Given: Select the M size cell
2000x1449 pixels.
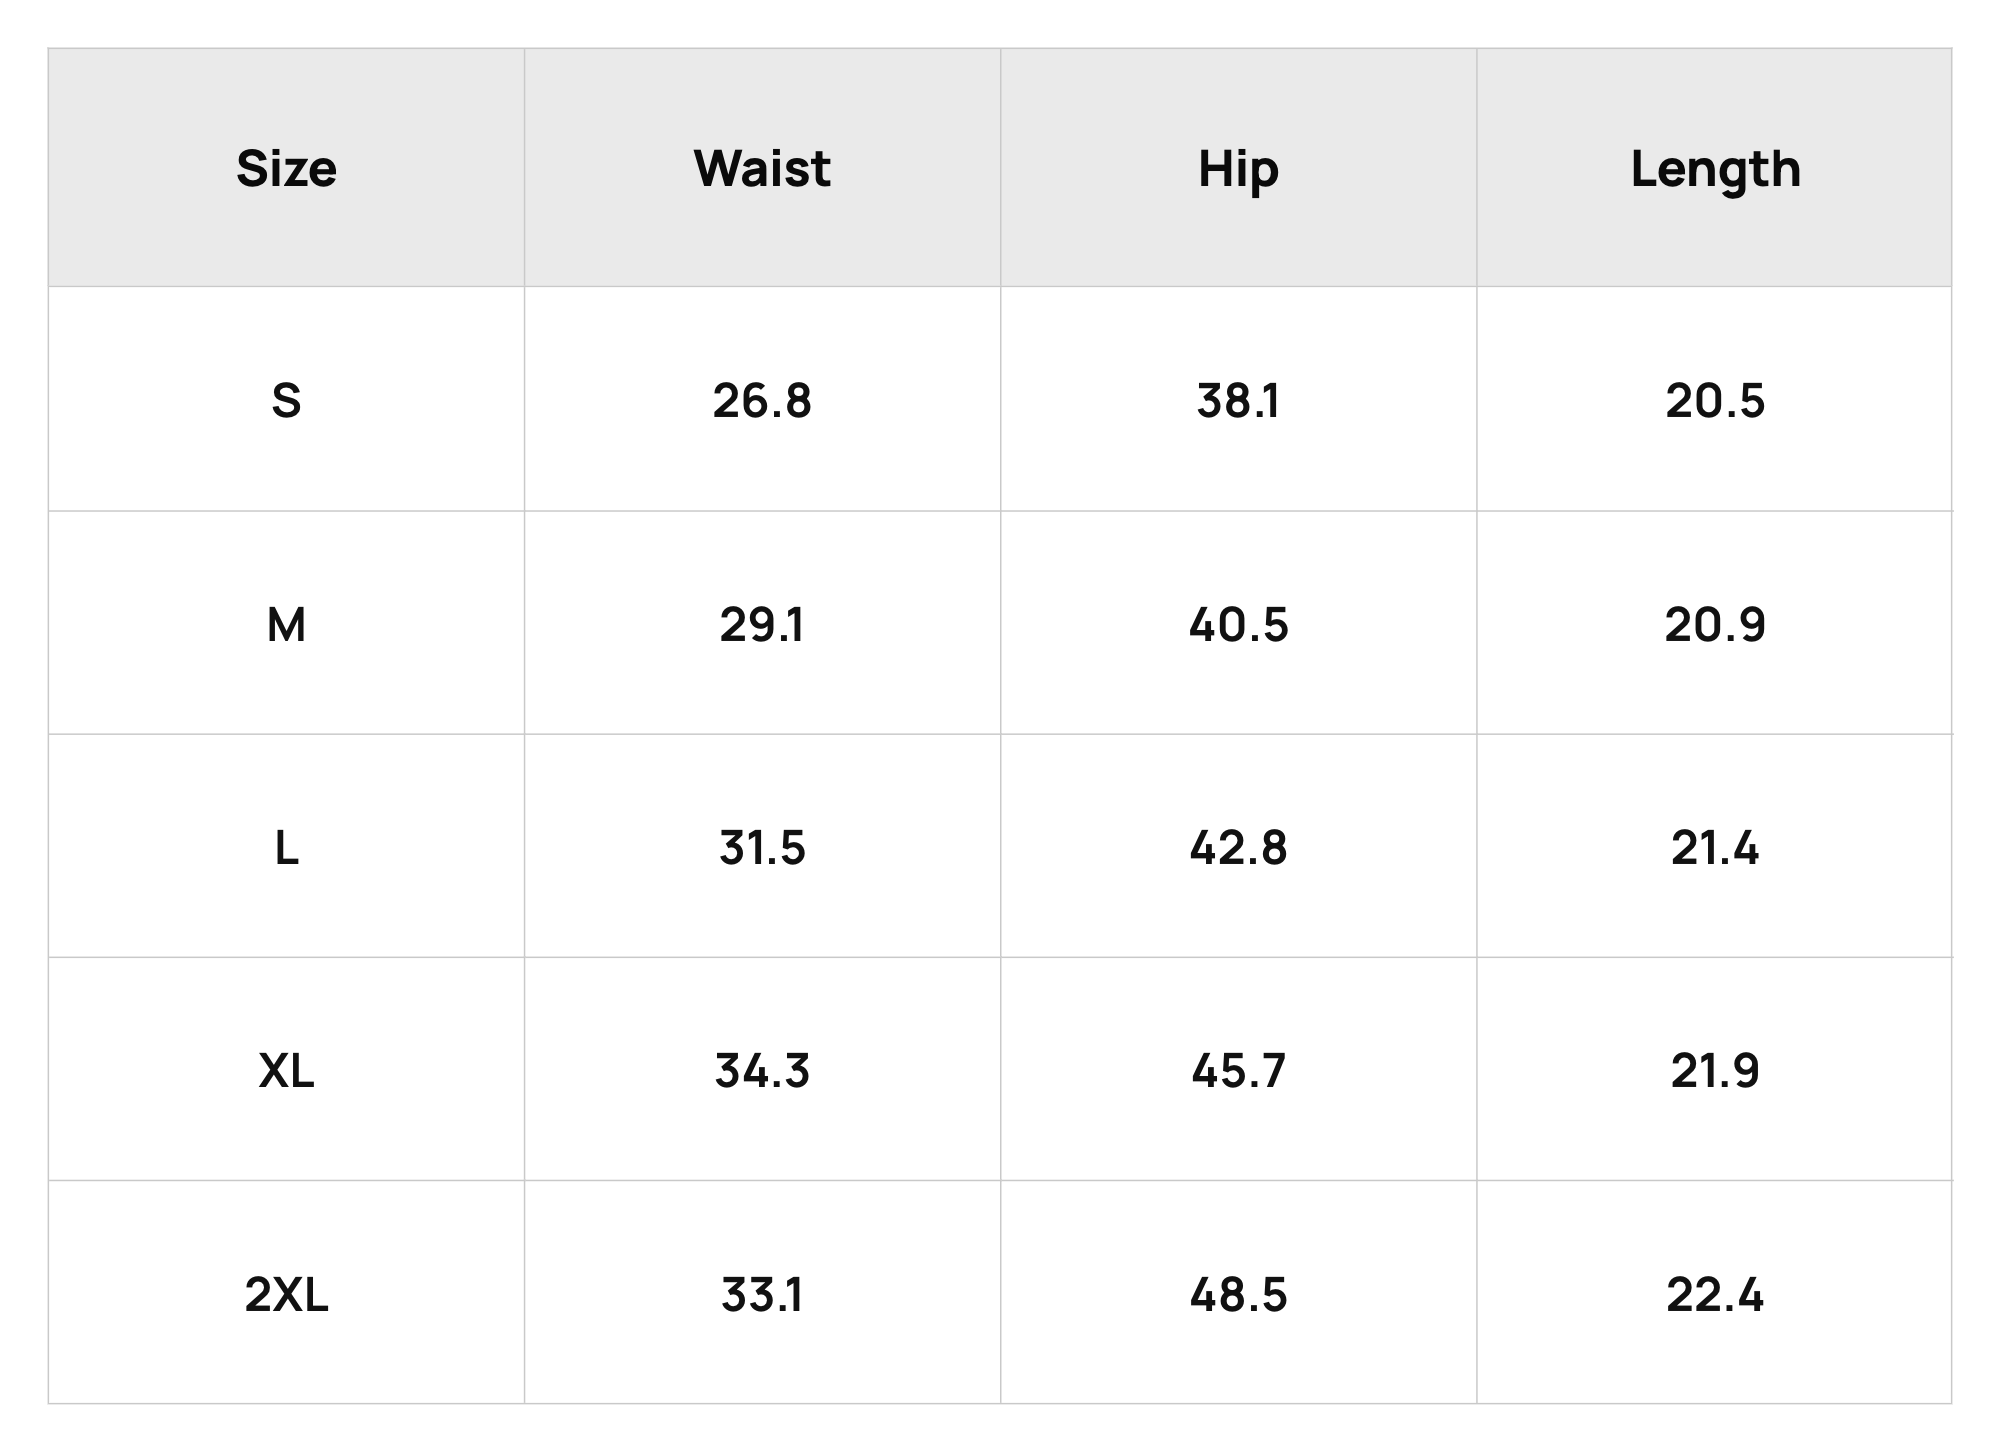Looking at the screenshot, I should tap(286, 625).
